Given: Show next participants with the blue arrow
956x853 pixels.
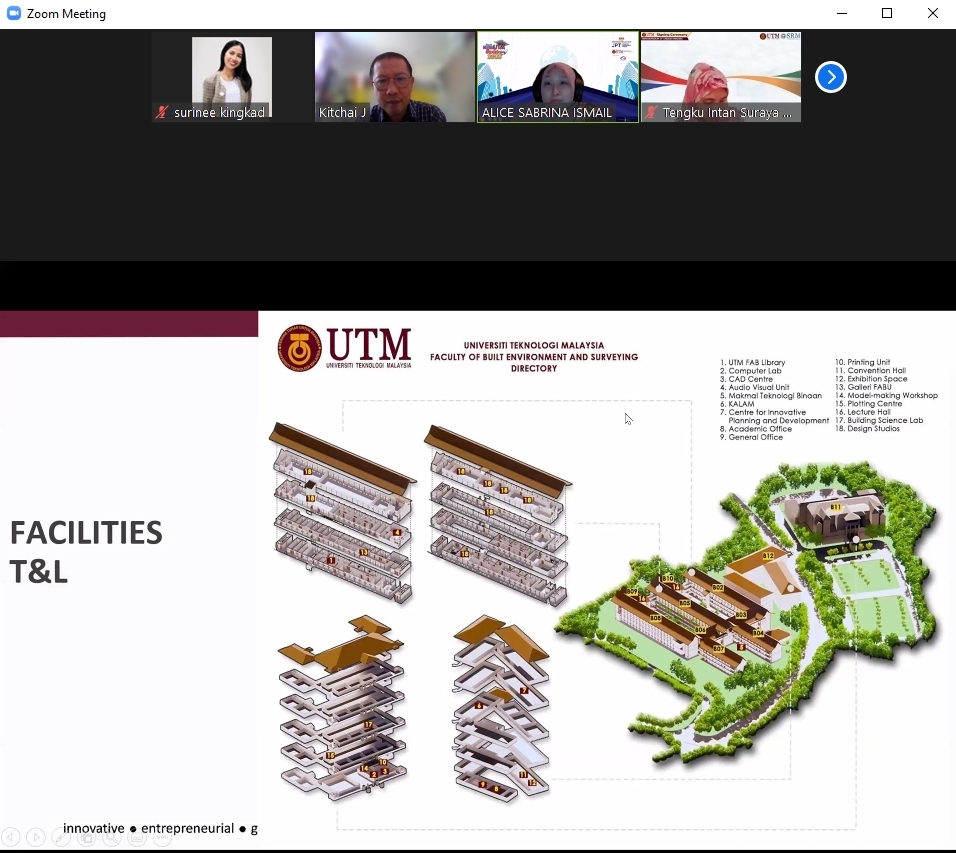Looking at the screenshot, I should point(830,77).
